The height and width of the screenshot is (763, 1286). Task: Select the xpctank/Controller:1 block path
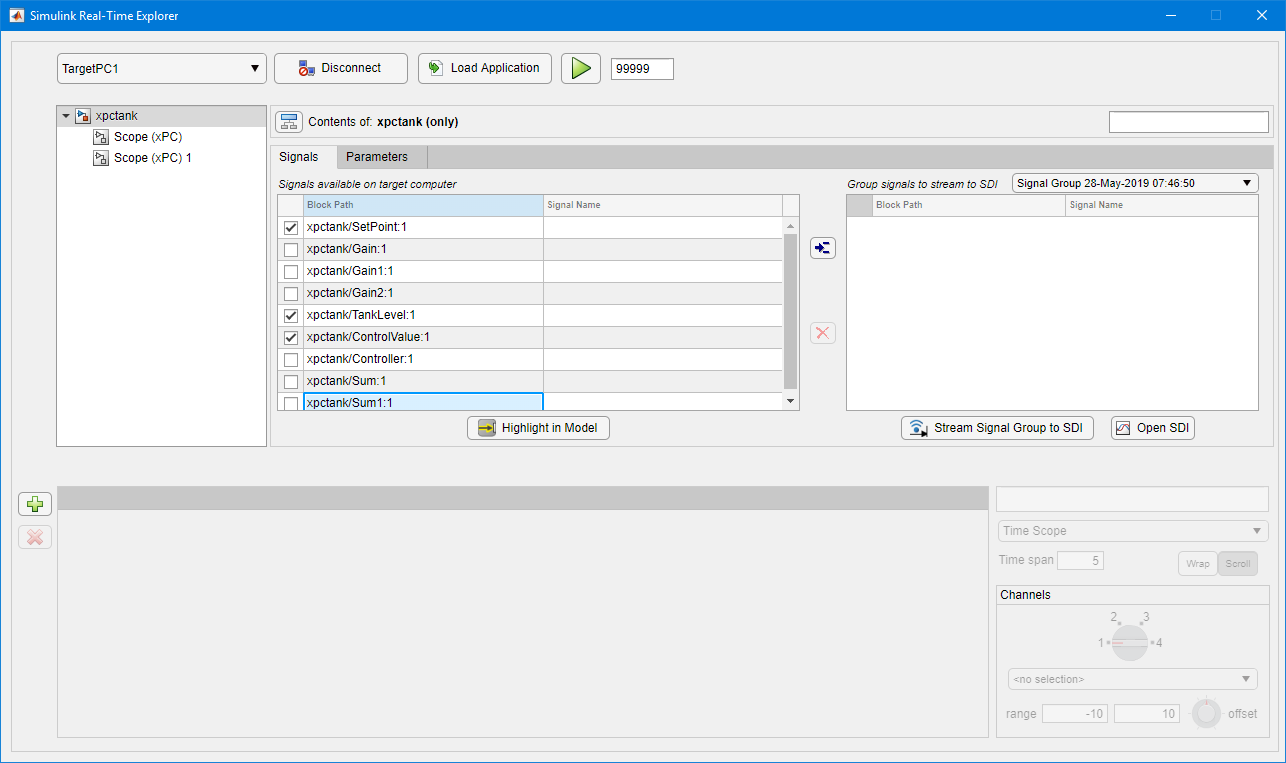[423, 360]
